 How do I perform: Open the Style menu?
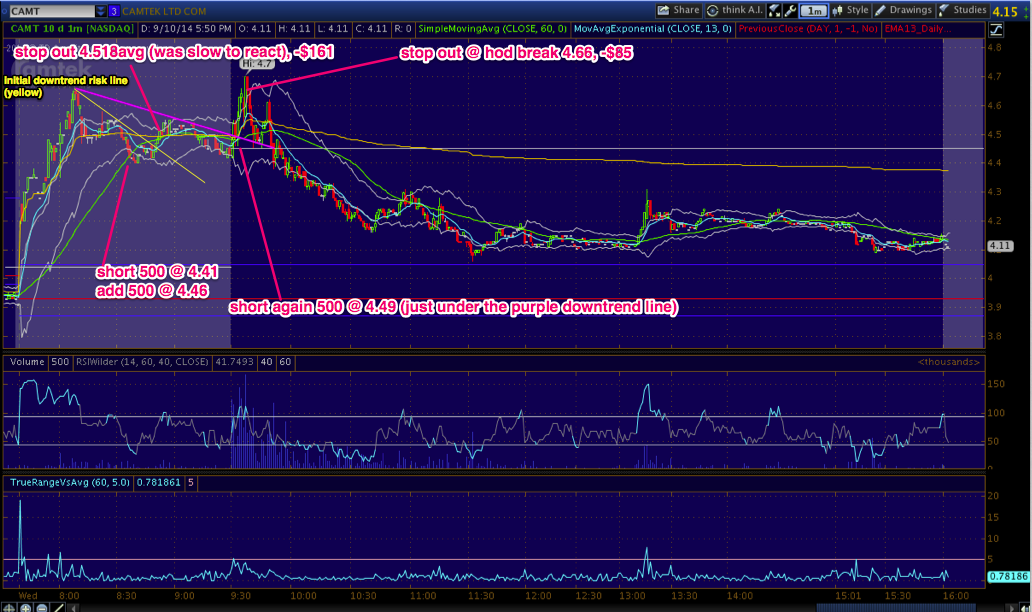click(x=853, y=10)
